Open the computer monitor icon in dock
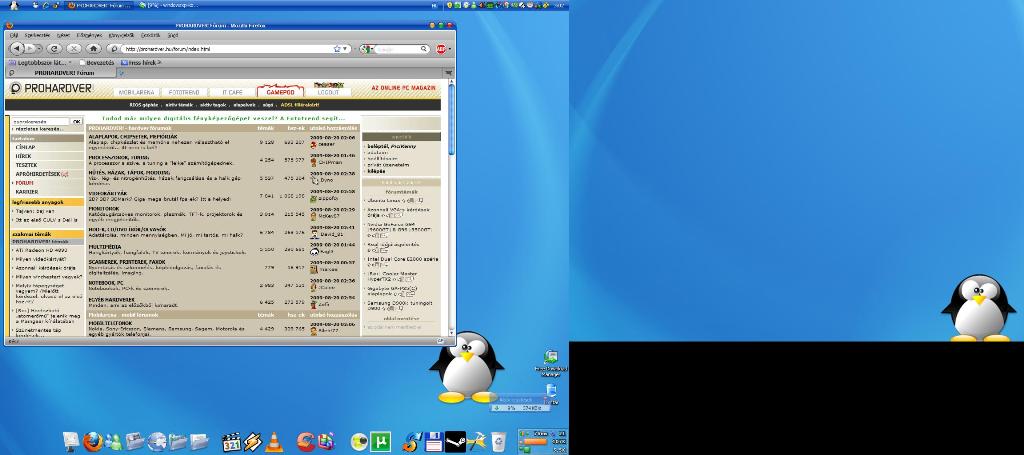 pyautogui.click(x=71, y=441)
